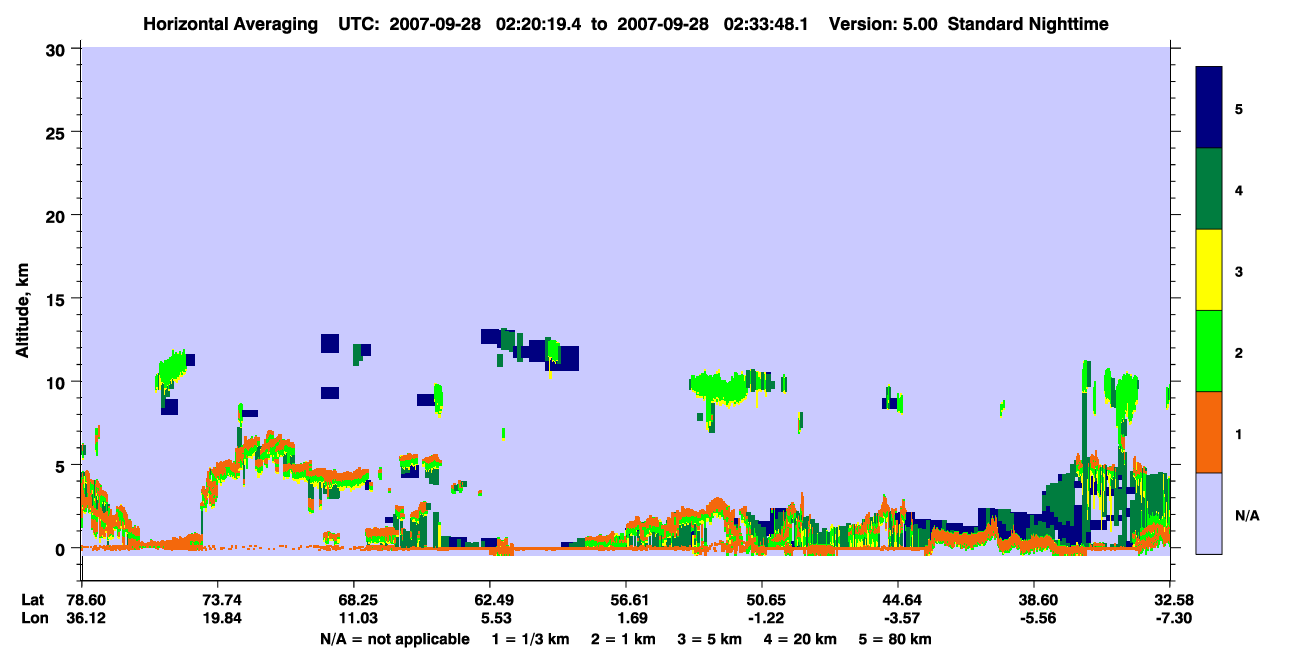
Task: Click 'Standard Nighttime' in the title
Action: [x=1028, y=24]
